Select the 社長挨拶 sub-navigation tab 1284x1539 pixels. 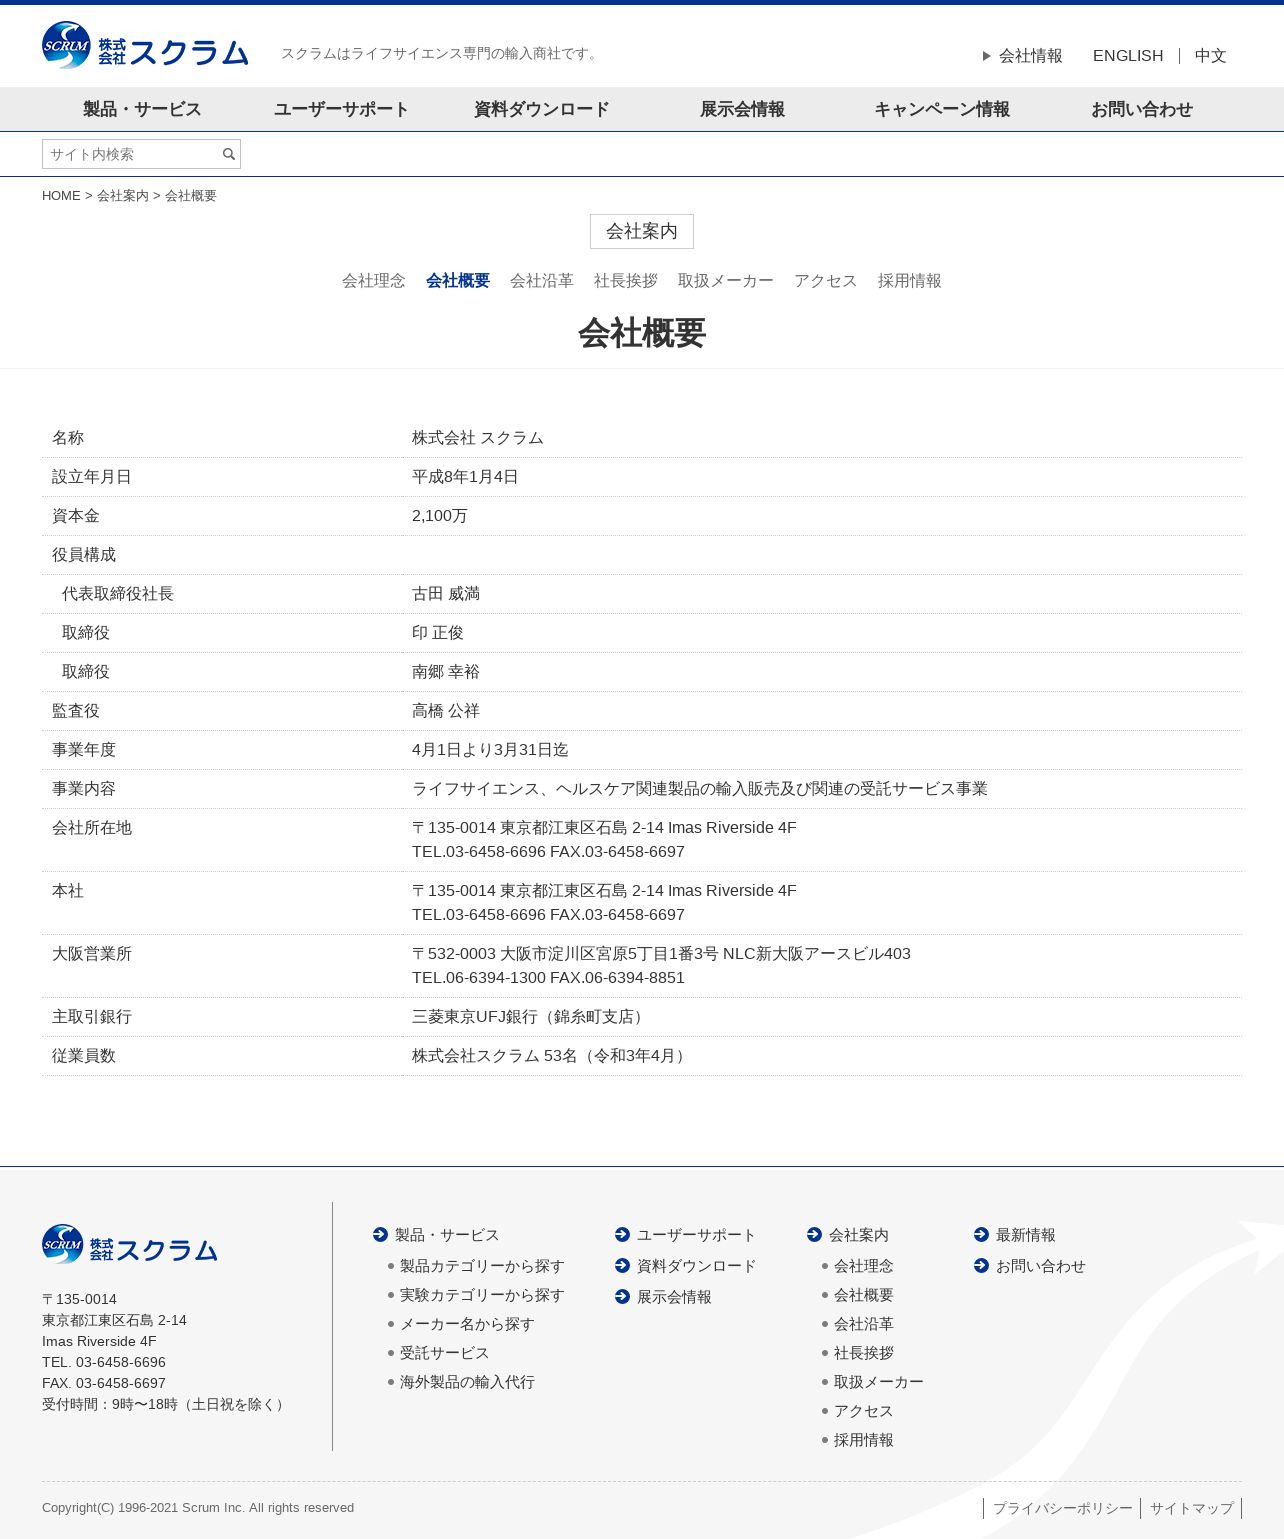[x=626, y=281]
